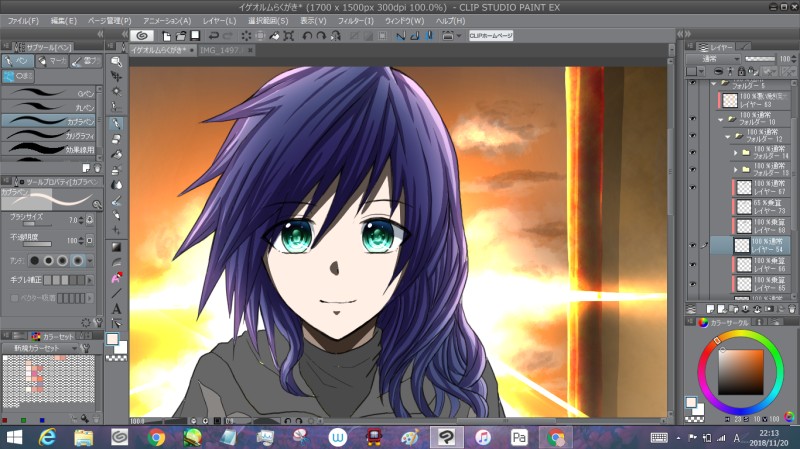Increase brush size with the stepper arrows
Viewport: 800px width, 449px height.
pos(81,218)
